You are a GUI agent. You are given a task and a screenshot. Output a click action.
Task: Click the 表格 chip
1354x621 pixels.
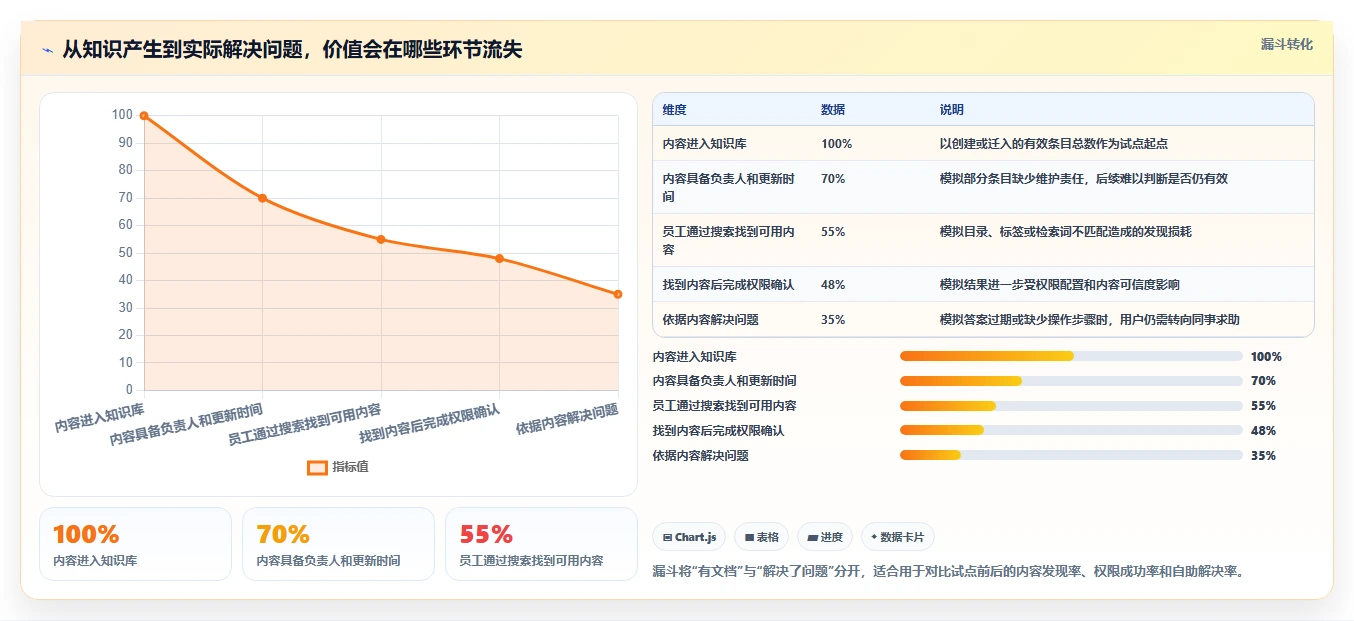[761, 537]
